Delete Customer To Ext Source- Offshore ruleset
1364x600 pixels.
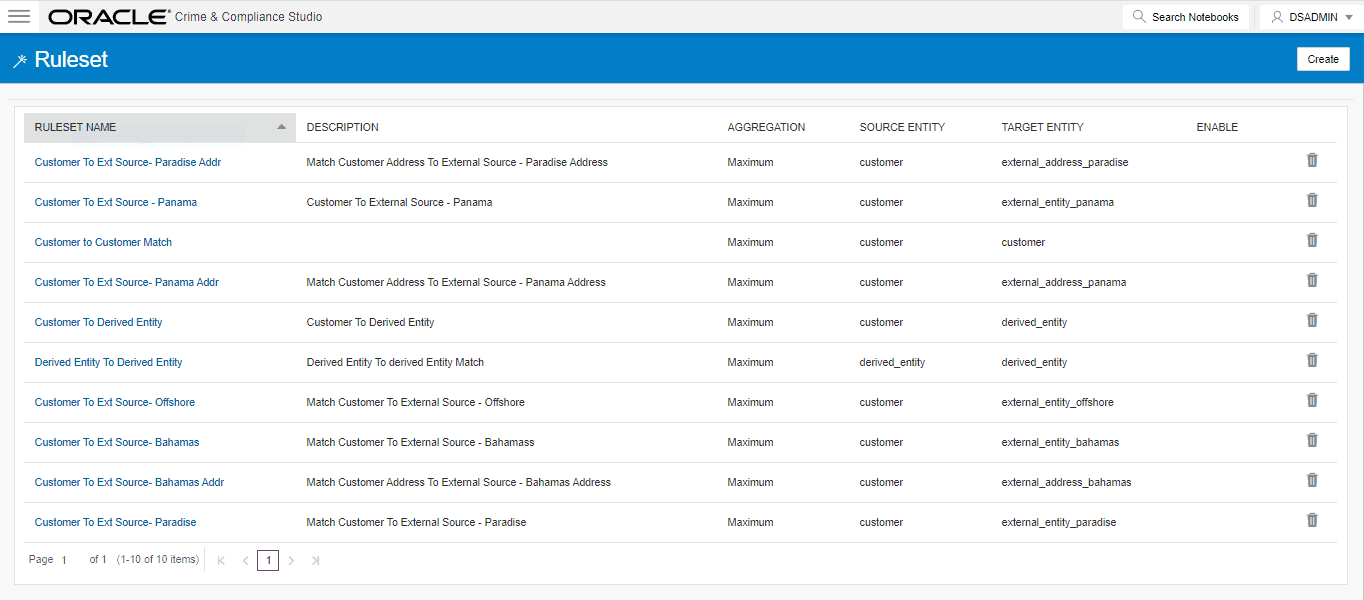pyautogui.click(x=1312, y=400)
